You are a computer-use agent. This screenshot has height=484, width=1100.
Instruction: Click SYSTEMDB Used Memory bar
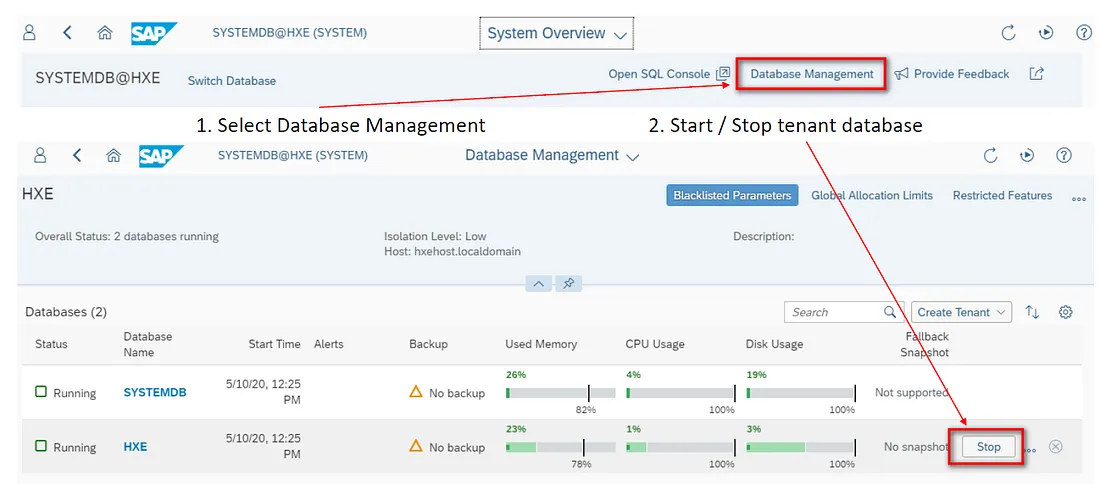561,393
